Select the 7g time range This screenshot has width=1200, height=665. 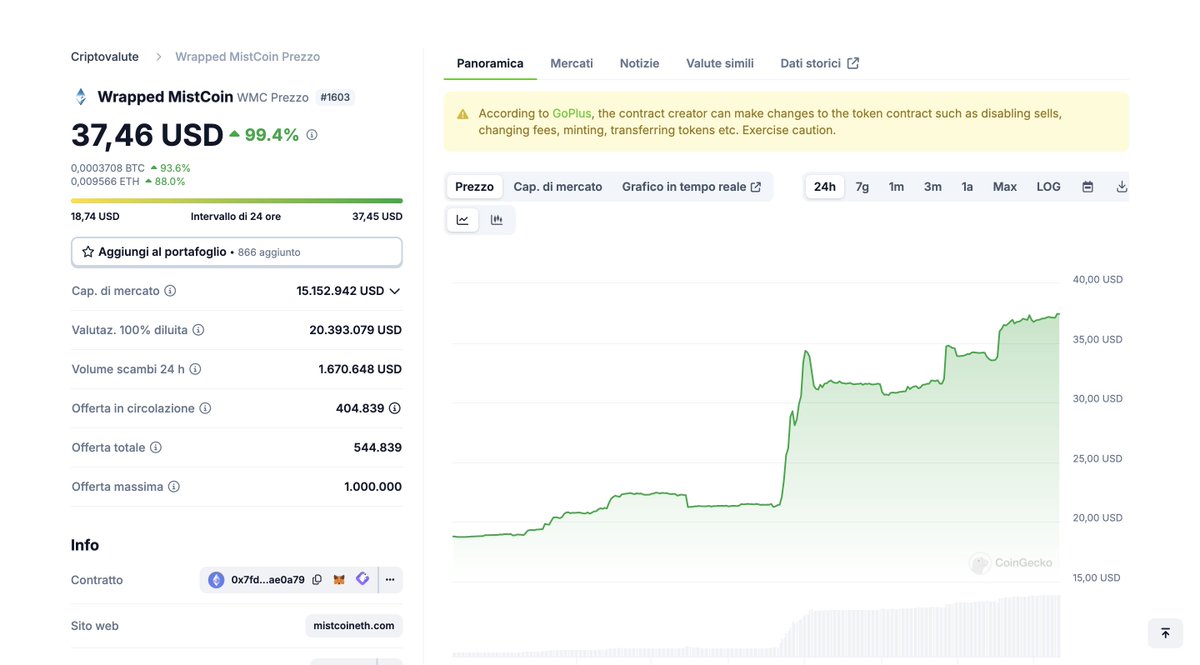[862, 187]
